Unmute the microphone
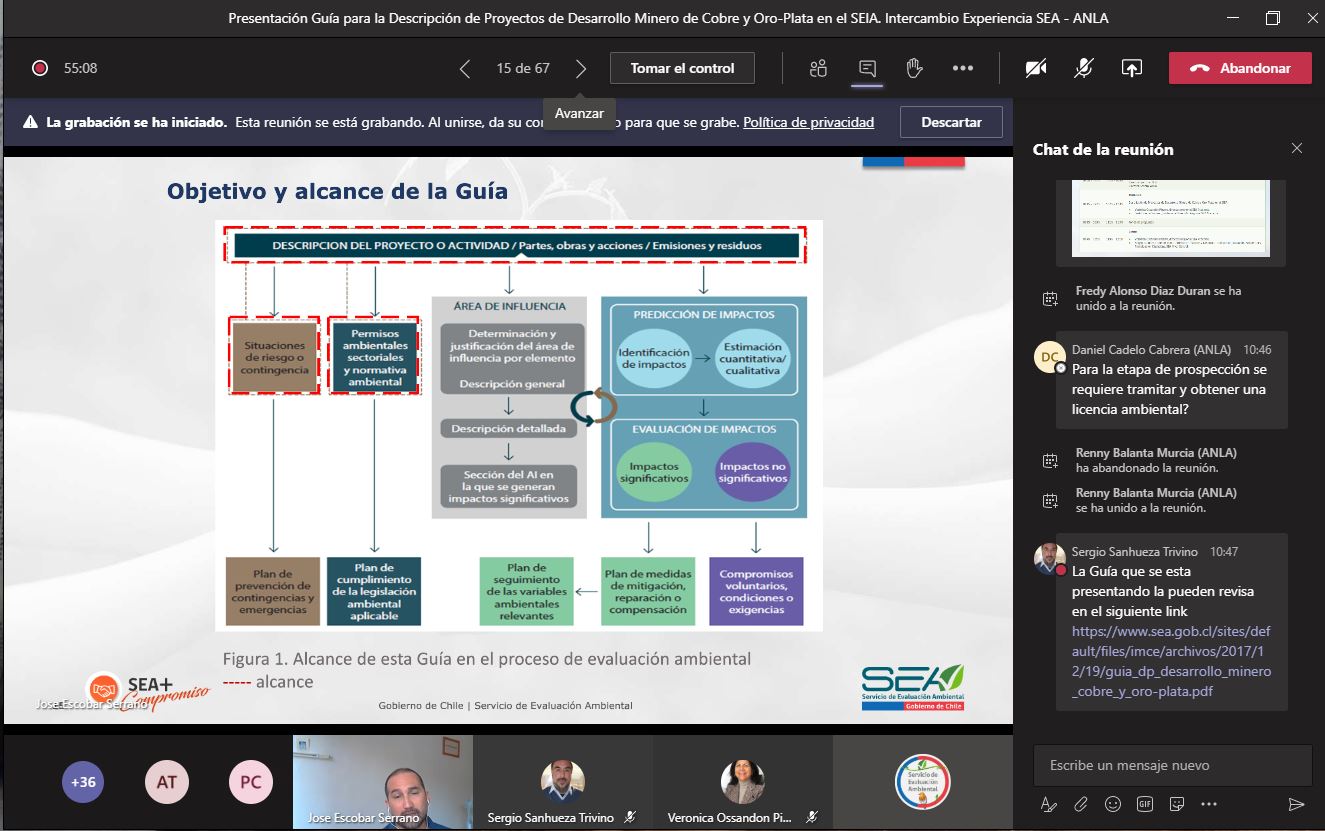This screenshot has height=831, width=1325. (x=1083, y=68)
